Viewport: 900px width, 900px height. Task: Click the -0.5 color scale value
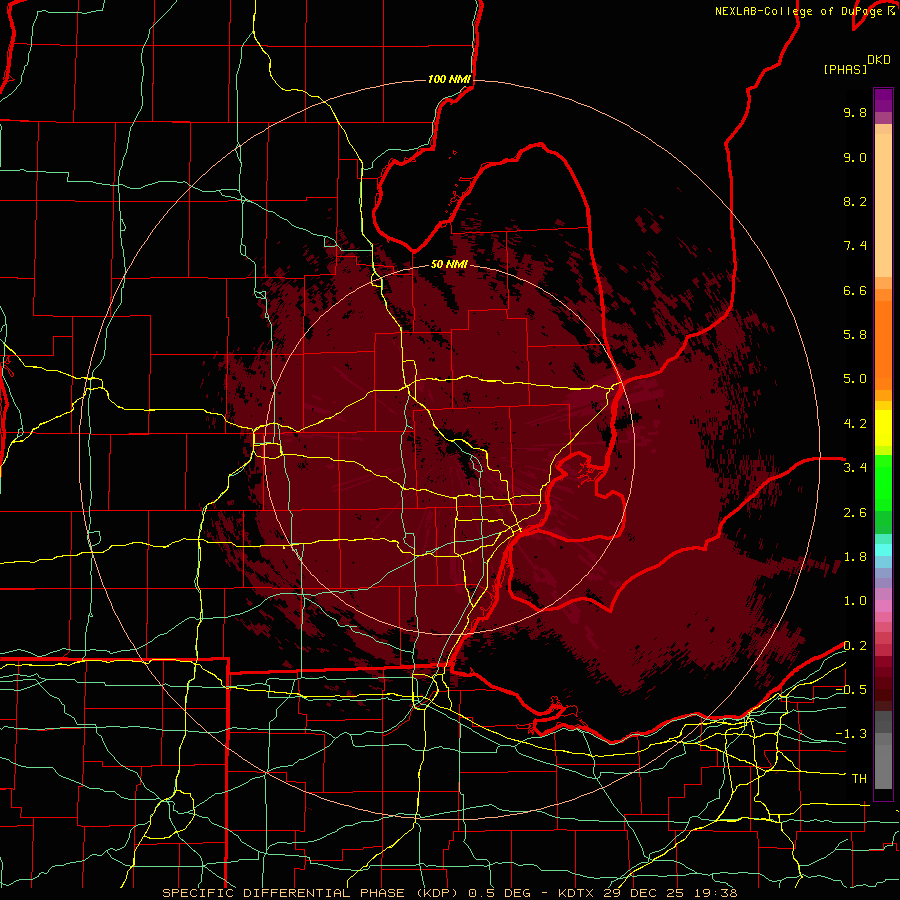[851, 690]
